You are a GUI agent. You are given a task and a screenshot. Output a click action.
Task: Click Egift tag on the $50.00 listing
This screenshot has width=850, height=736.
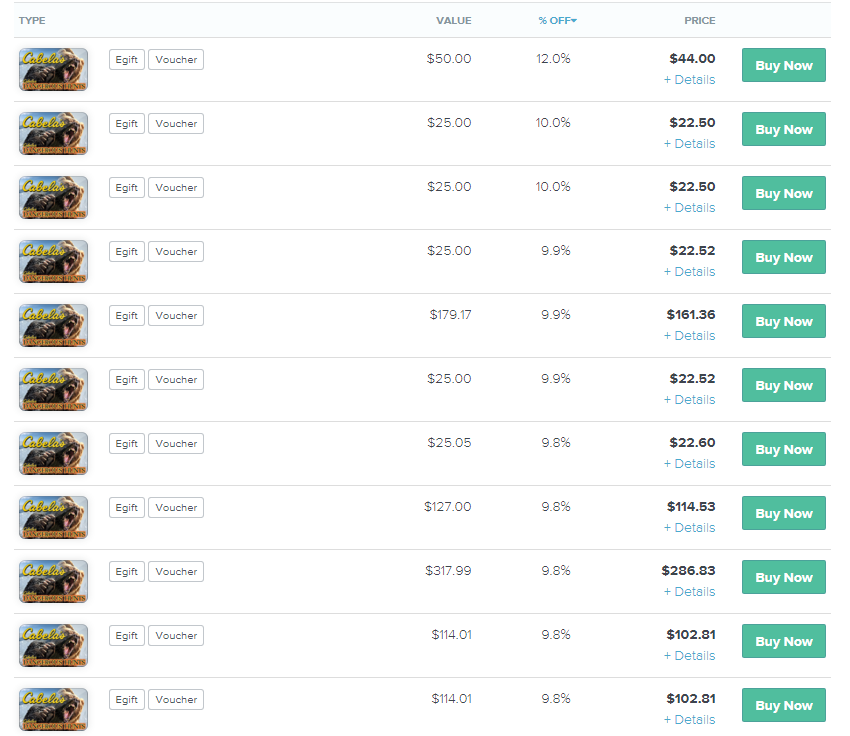127,60
